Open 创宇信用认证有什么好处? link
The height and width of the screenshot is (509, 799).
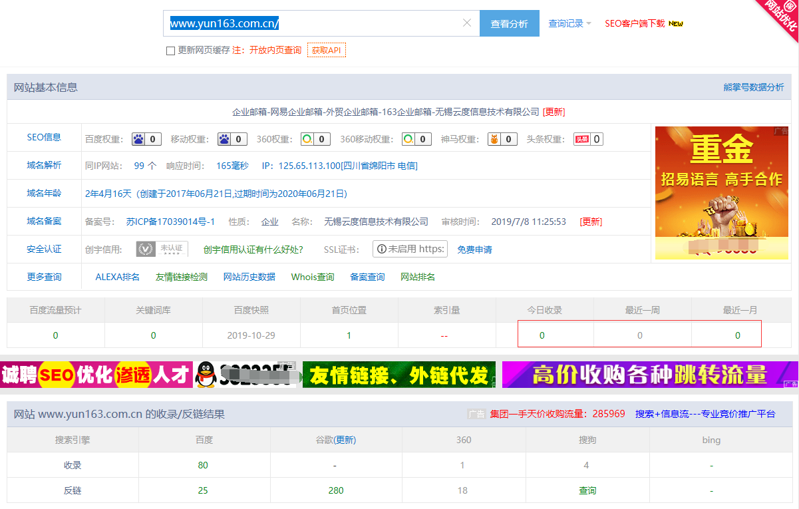point(253,250)
